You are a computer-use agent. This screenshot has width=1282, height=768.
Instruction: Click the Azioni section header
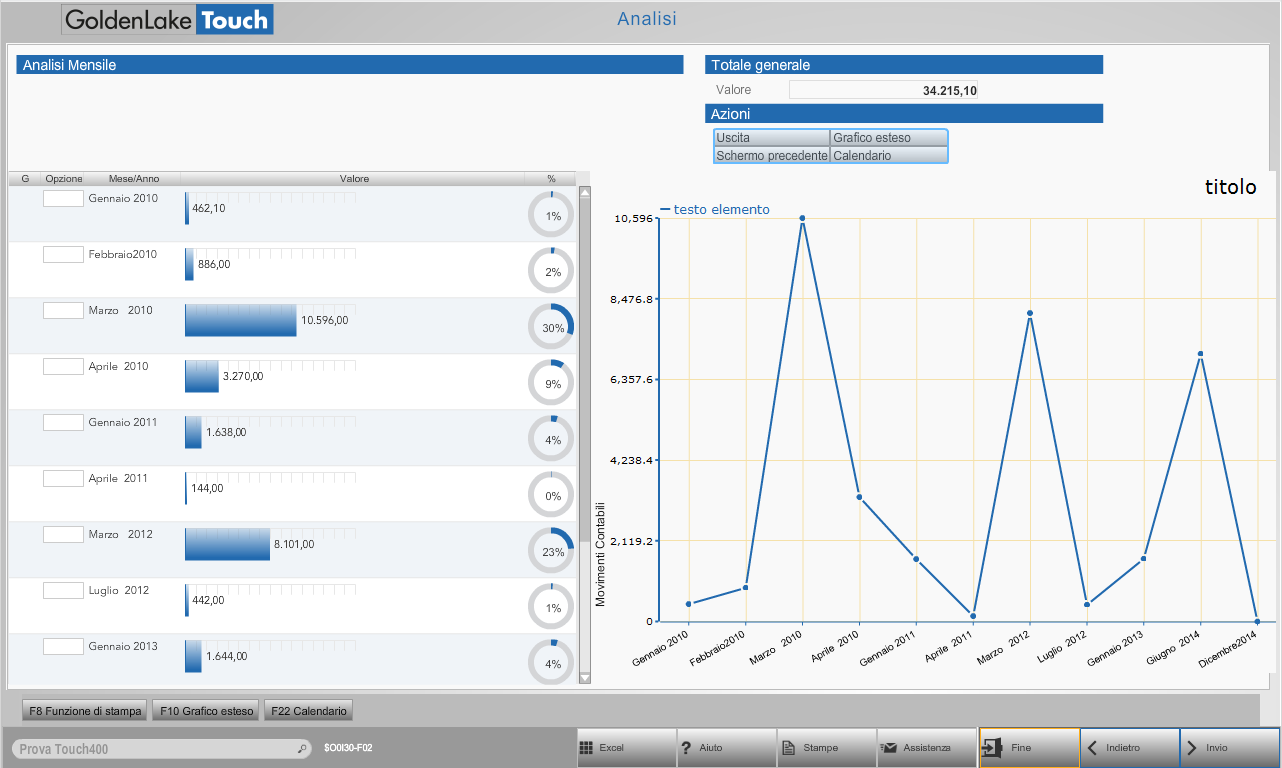coord(904,114)
